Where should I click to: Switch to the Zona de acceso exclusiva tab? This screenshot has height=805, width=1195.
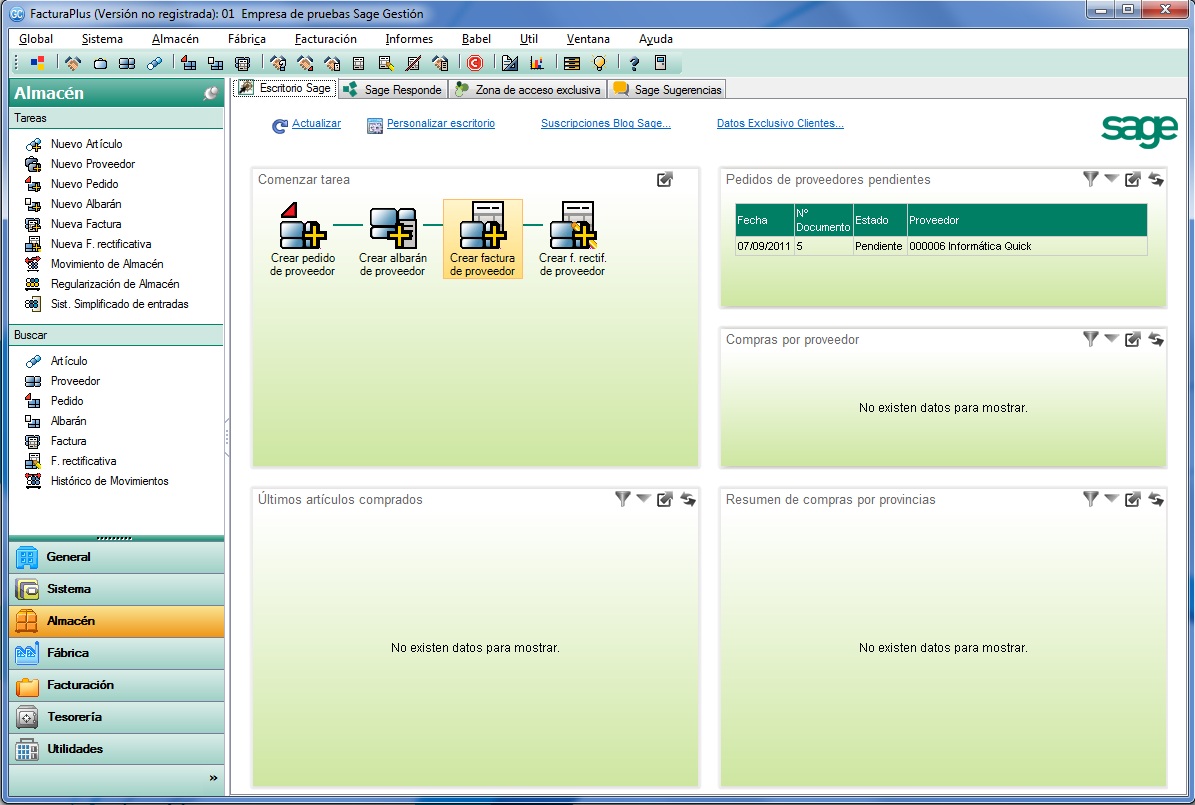click(528, 89)
